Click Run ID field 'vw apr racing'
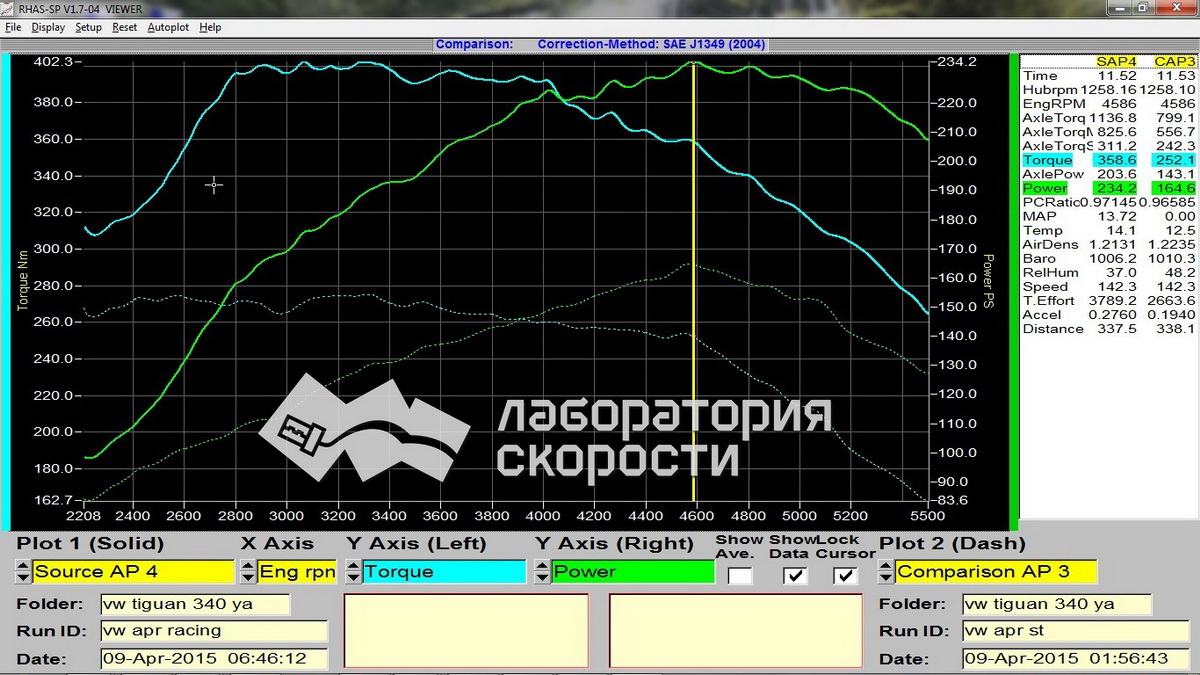1200x675 pixels. click(214, 631)
